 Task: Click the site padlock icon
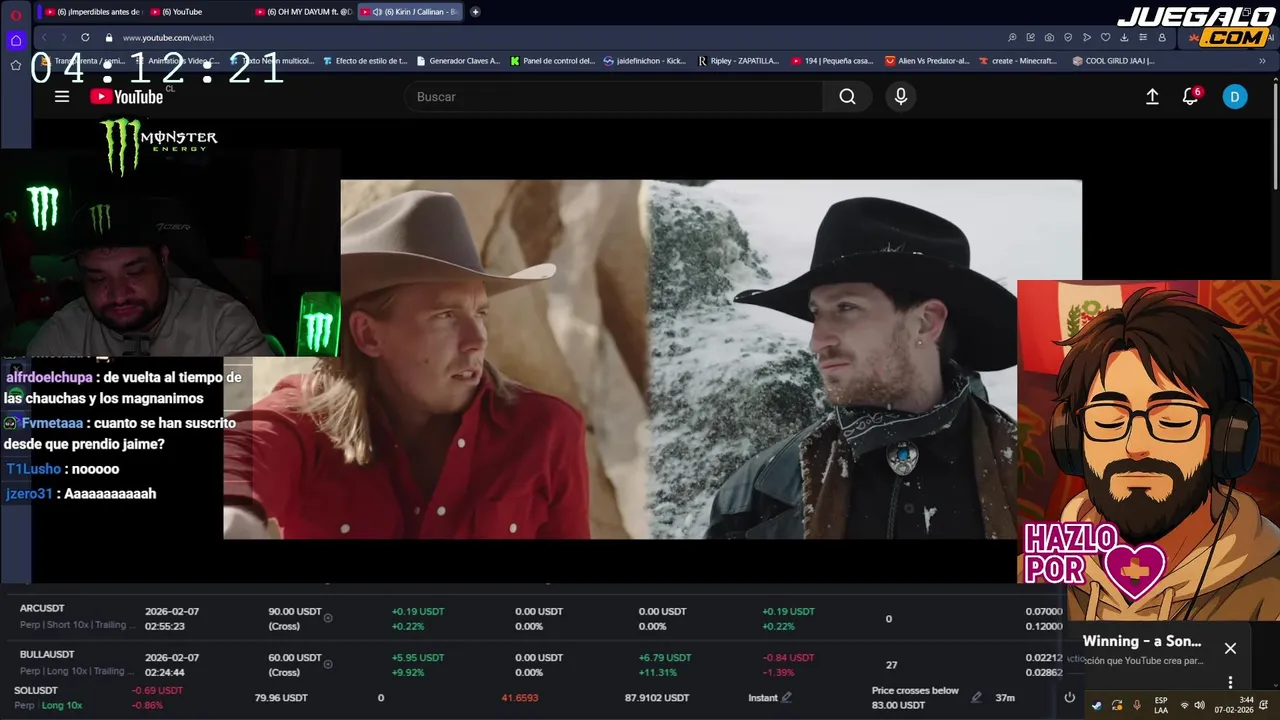pyautogui.click(x=109, y=37)
